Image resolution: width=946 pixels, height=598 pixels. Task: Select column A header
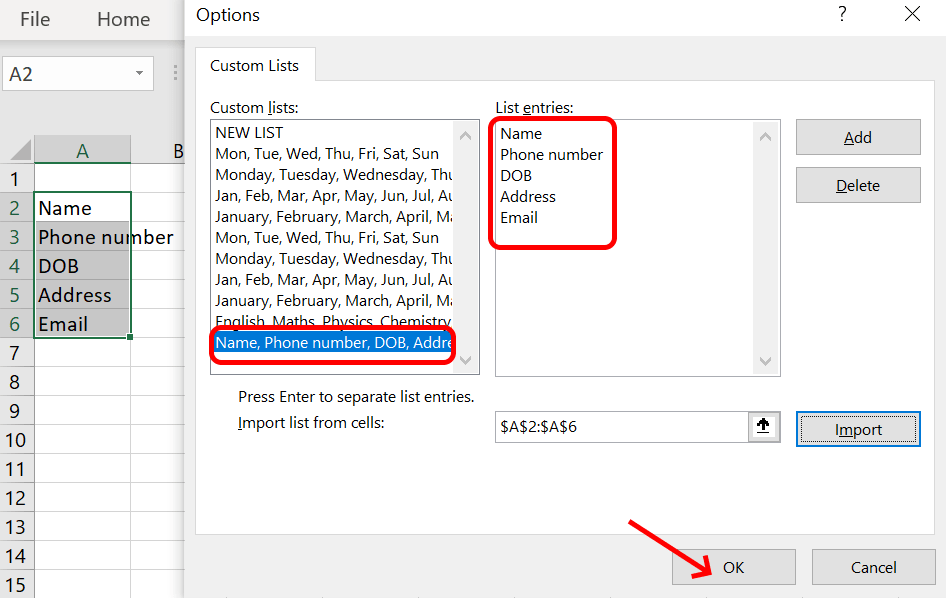[82, 151]
